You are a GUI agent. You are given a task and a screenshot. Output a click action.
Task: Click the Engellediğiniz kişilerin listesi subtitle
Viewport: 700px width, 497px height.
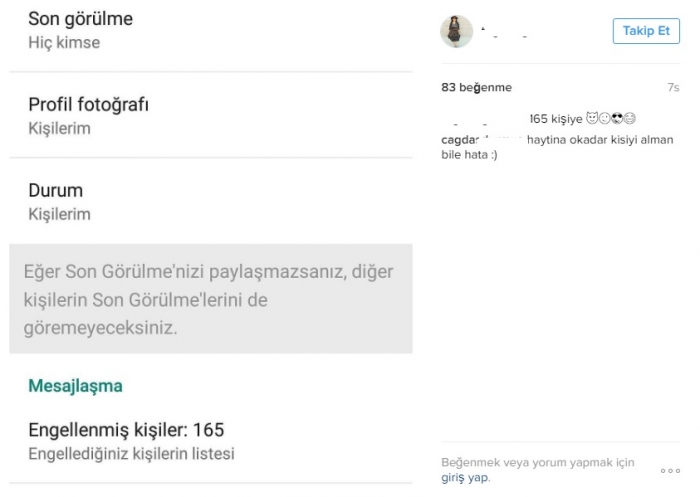click(x=131, y=454)
